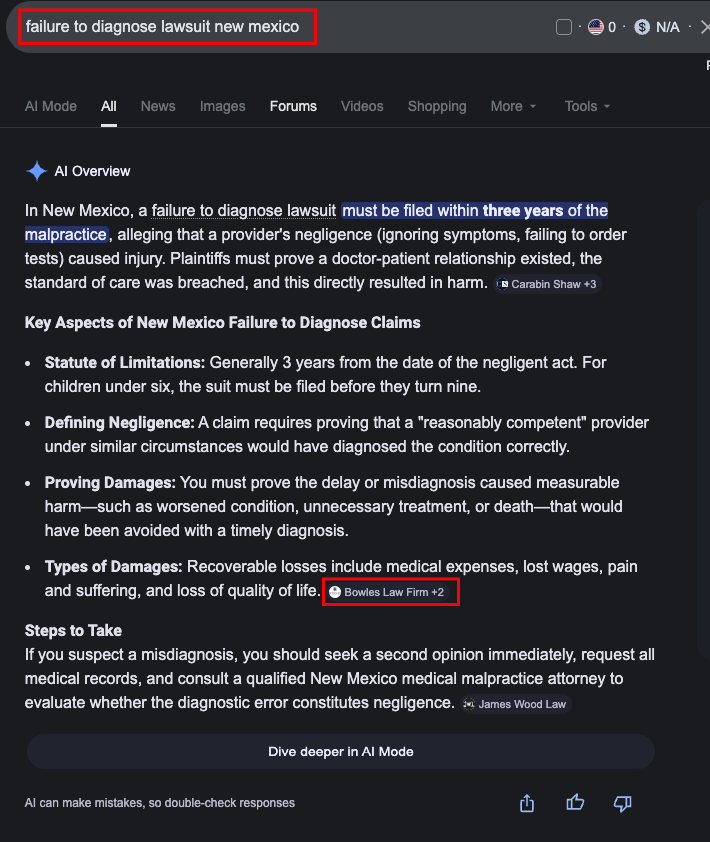Open the Tools dropdown
The height and width of the screenshot is (842, 710).
coord(587,106)
